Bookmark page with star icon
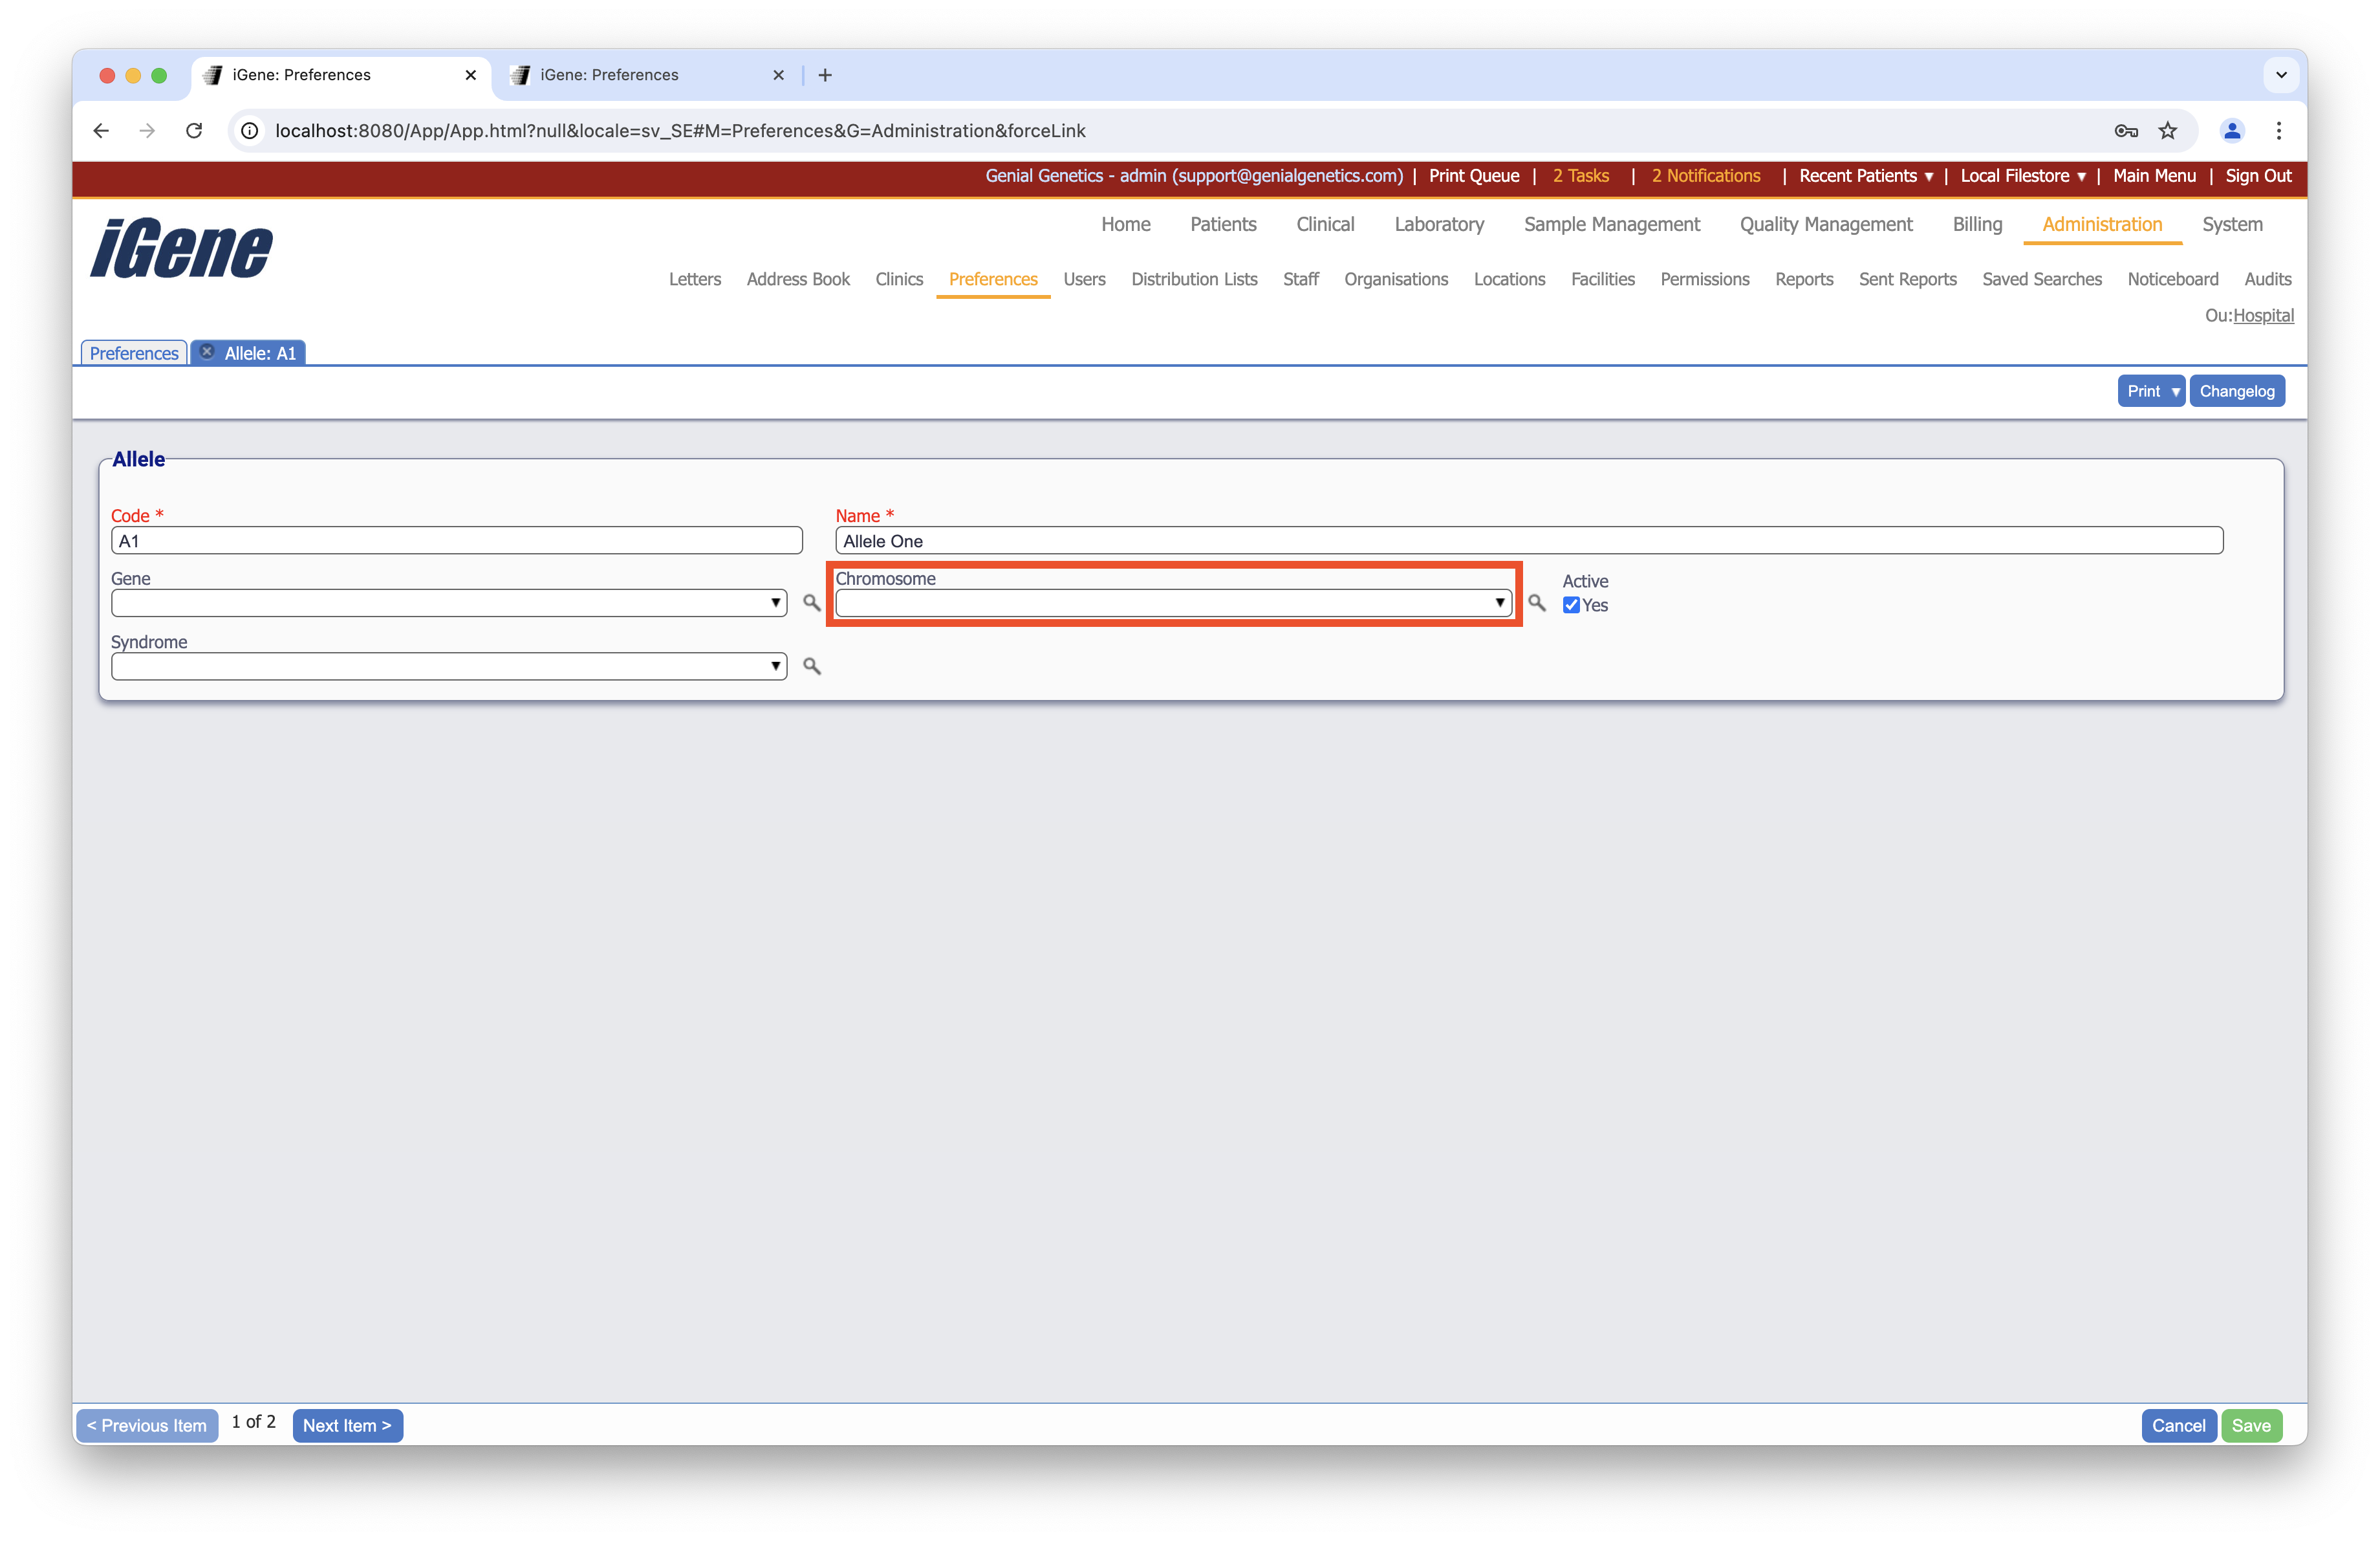The height and width of the screenshot is (1541, 2380). pos(2167,131)
